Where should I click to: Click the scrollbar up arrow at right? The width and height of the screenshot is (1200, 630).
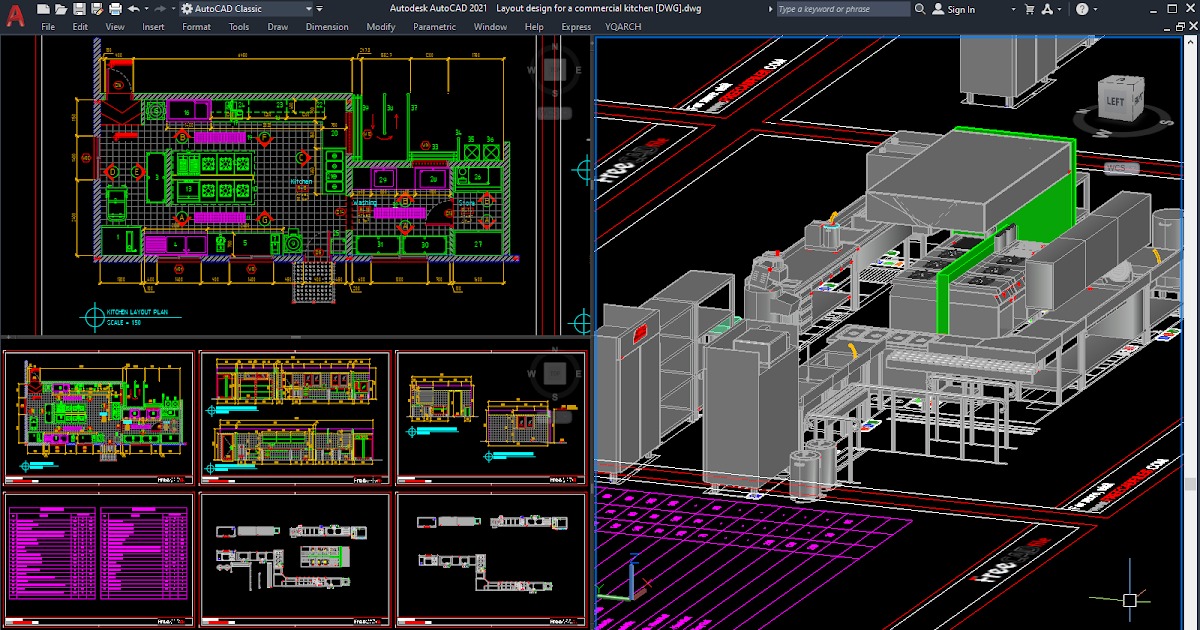(1192, 44)
